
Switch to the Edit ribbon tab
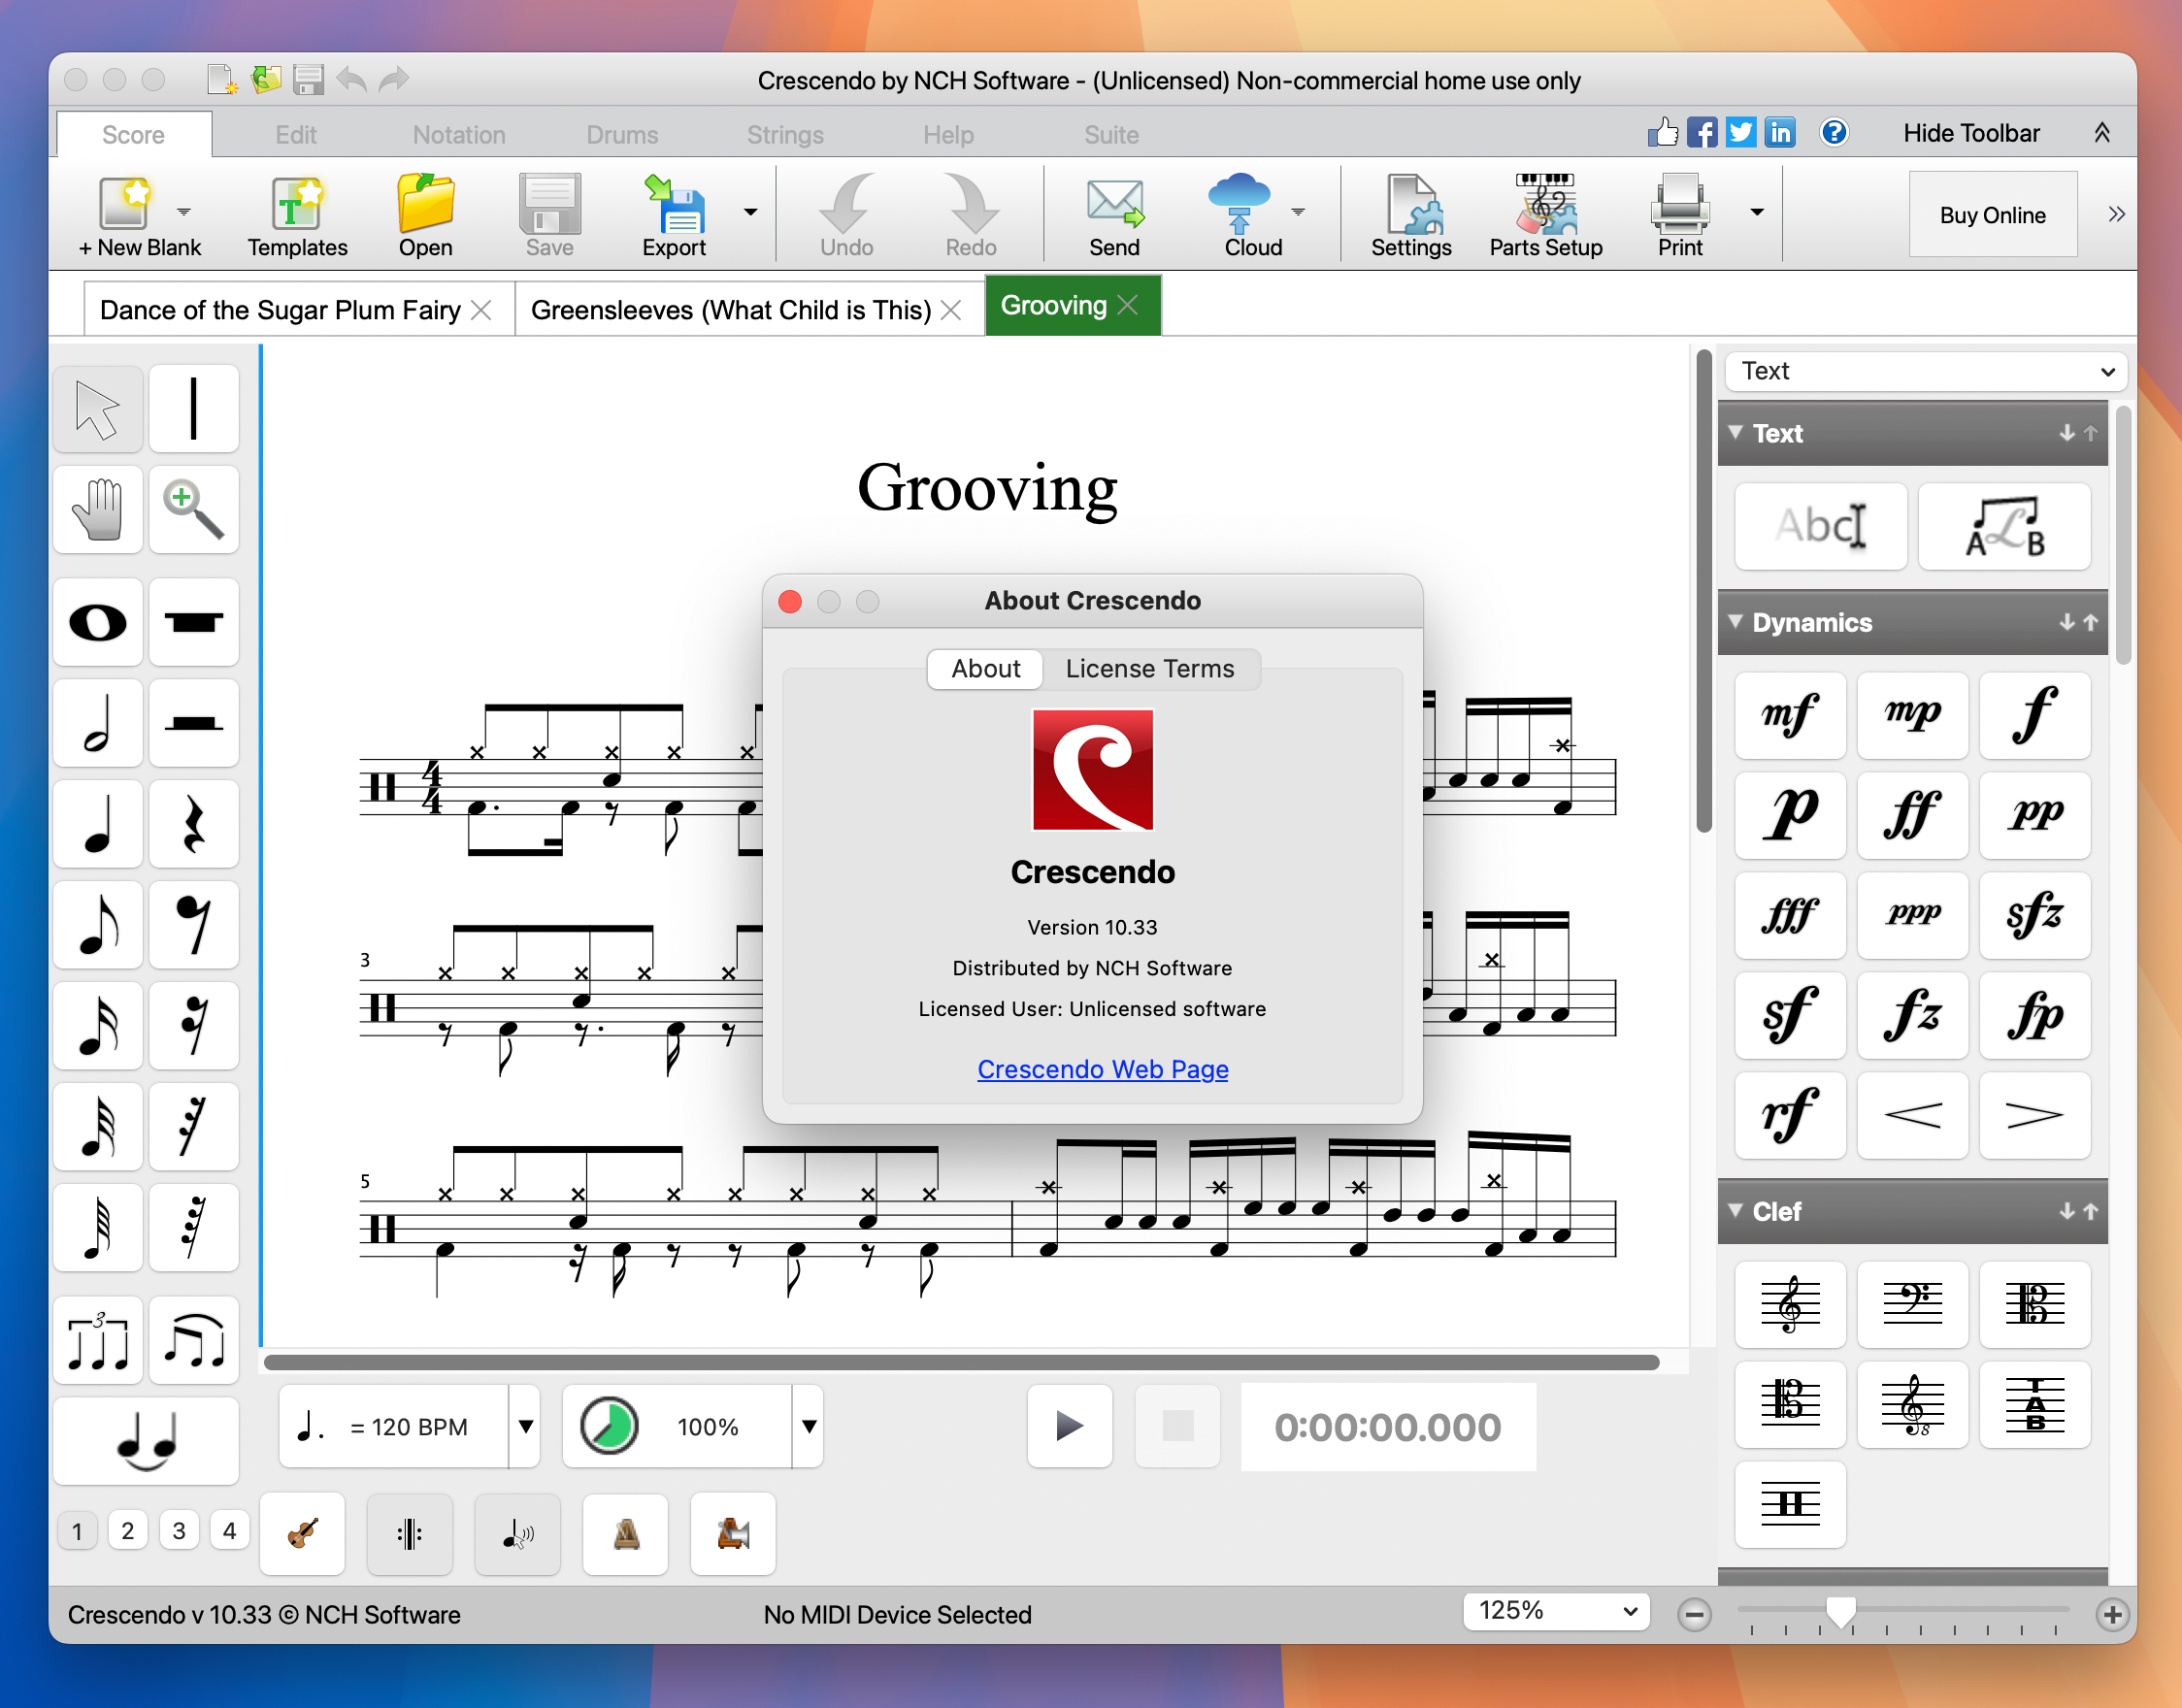pyautogui.click(x=296, y=135)
